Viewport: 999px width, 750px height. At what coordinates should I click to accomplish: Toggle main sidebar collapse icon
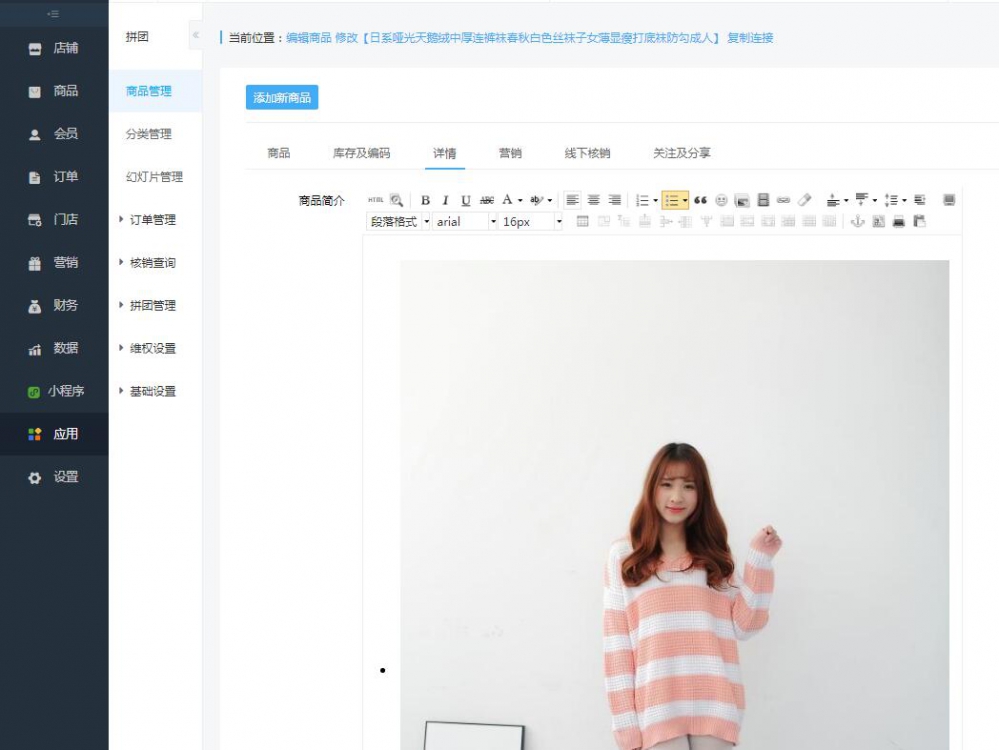[54, 13]
